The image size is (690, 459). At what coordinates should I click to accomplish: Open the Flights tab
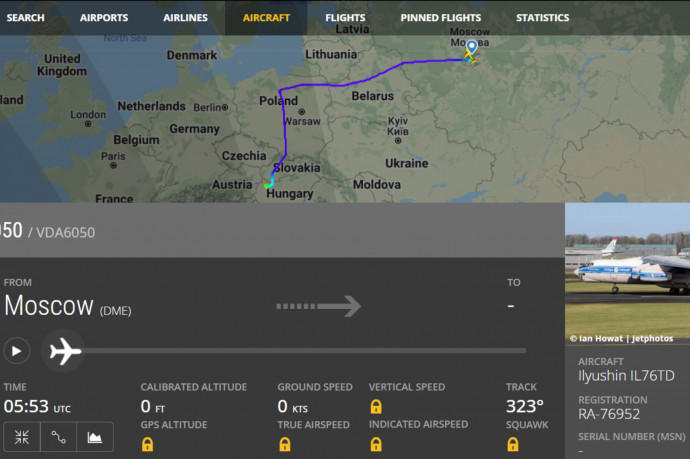click(345, 18)
